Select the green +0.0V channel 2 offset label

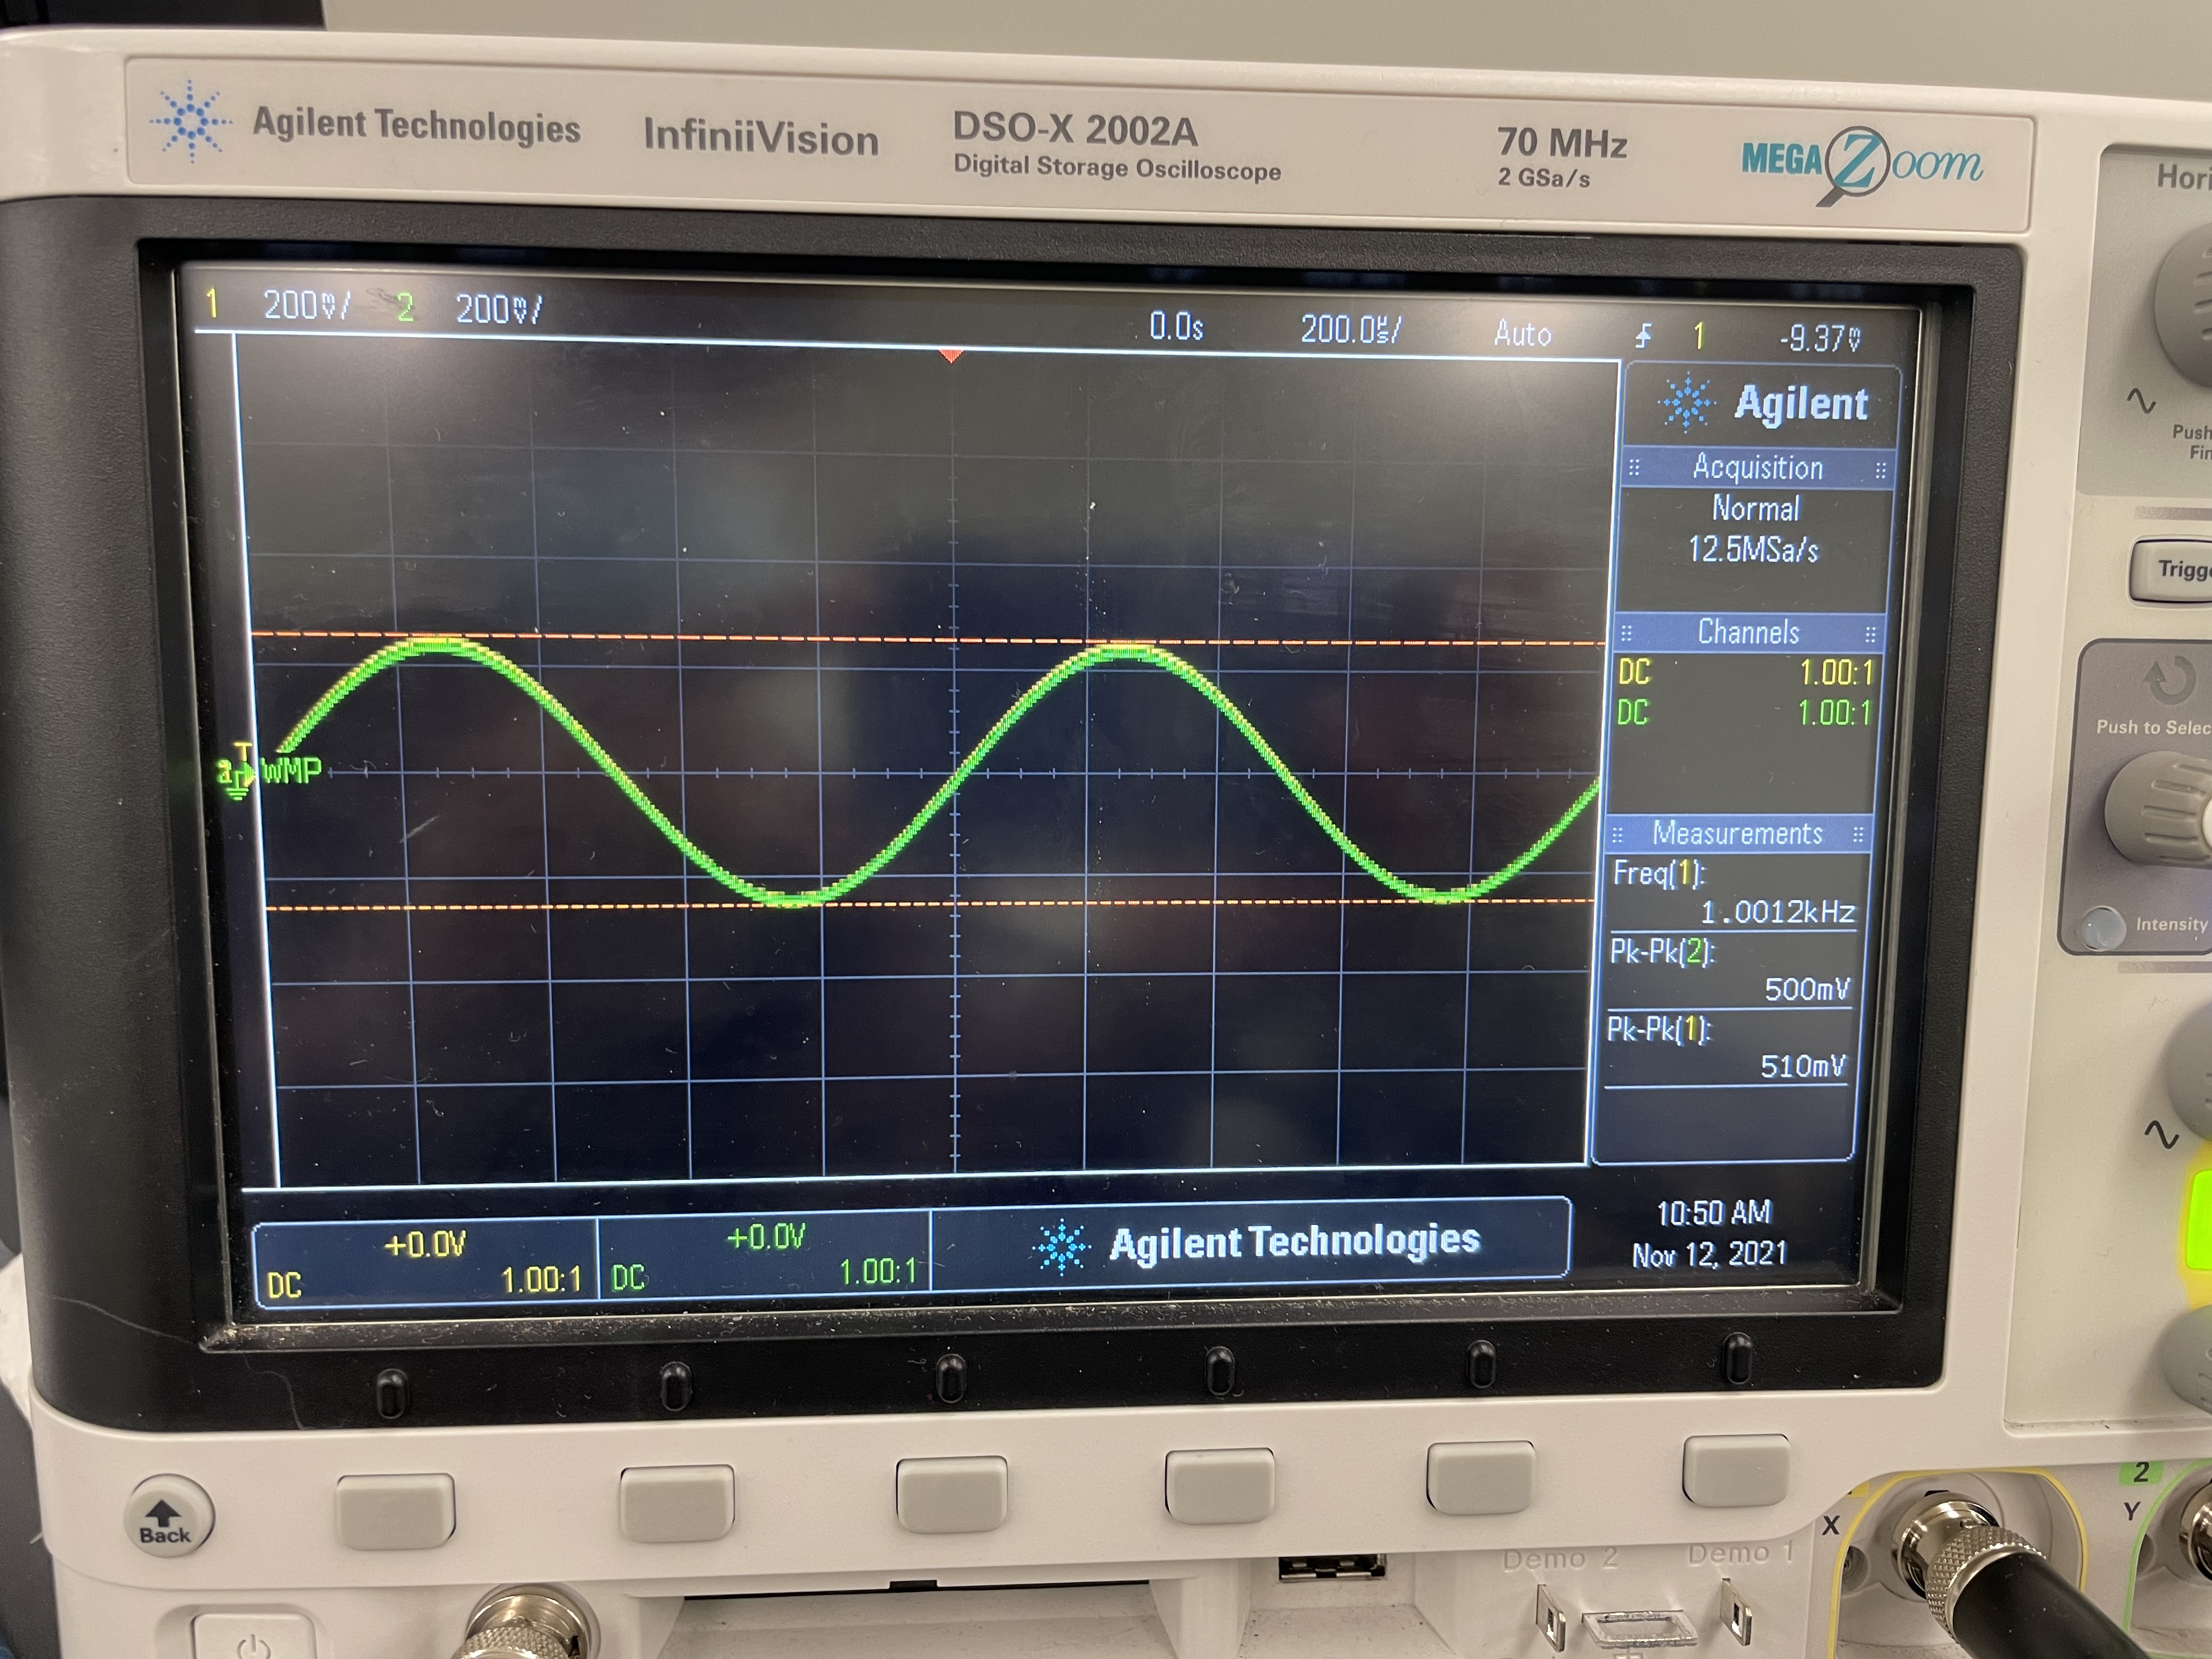pos(766,1238)
